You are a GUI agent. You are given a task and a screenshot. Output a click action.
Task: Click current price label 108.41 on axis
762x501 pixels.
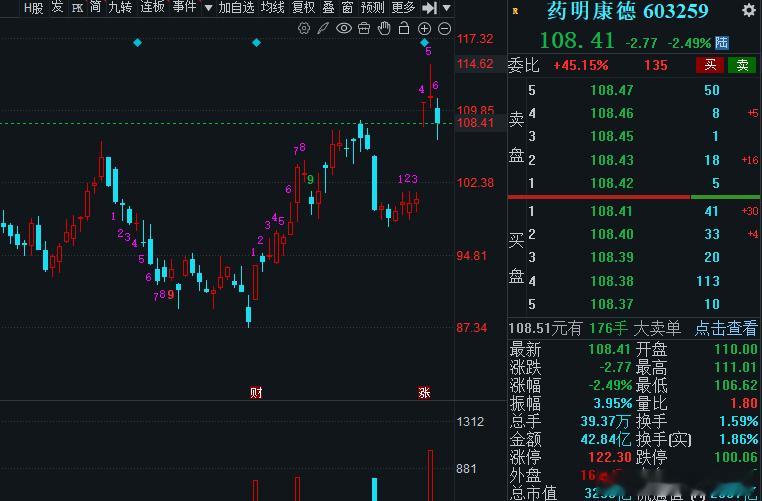point(475,122)
